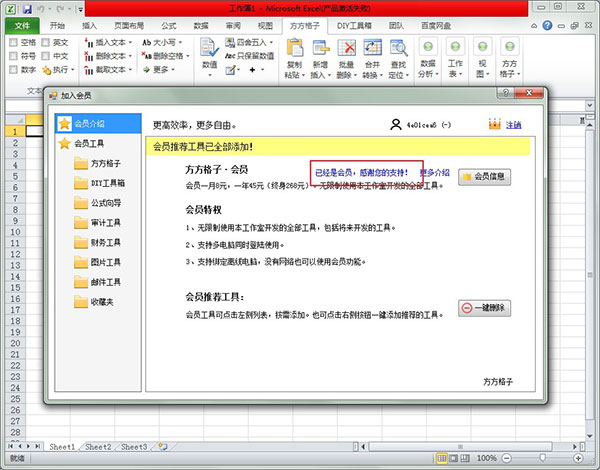Viewport: 600px width, 470px height.
Task: Click the 会员信息 button
Action: click(484, 176)
